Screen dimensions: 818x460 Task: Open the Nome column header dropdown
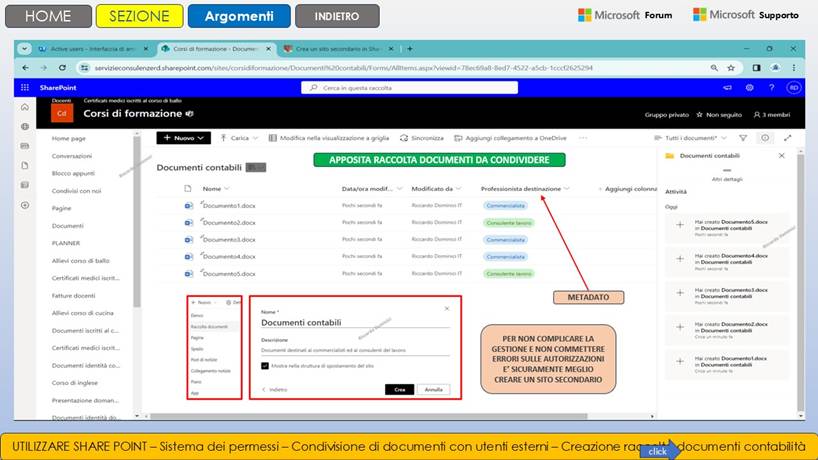(216, 188)
